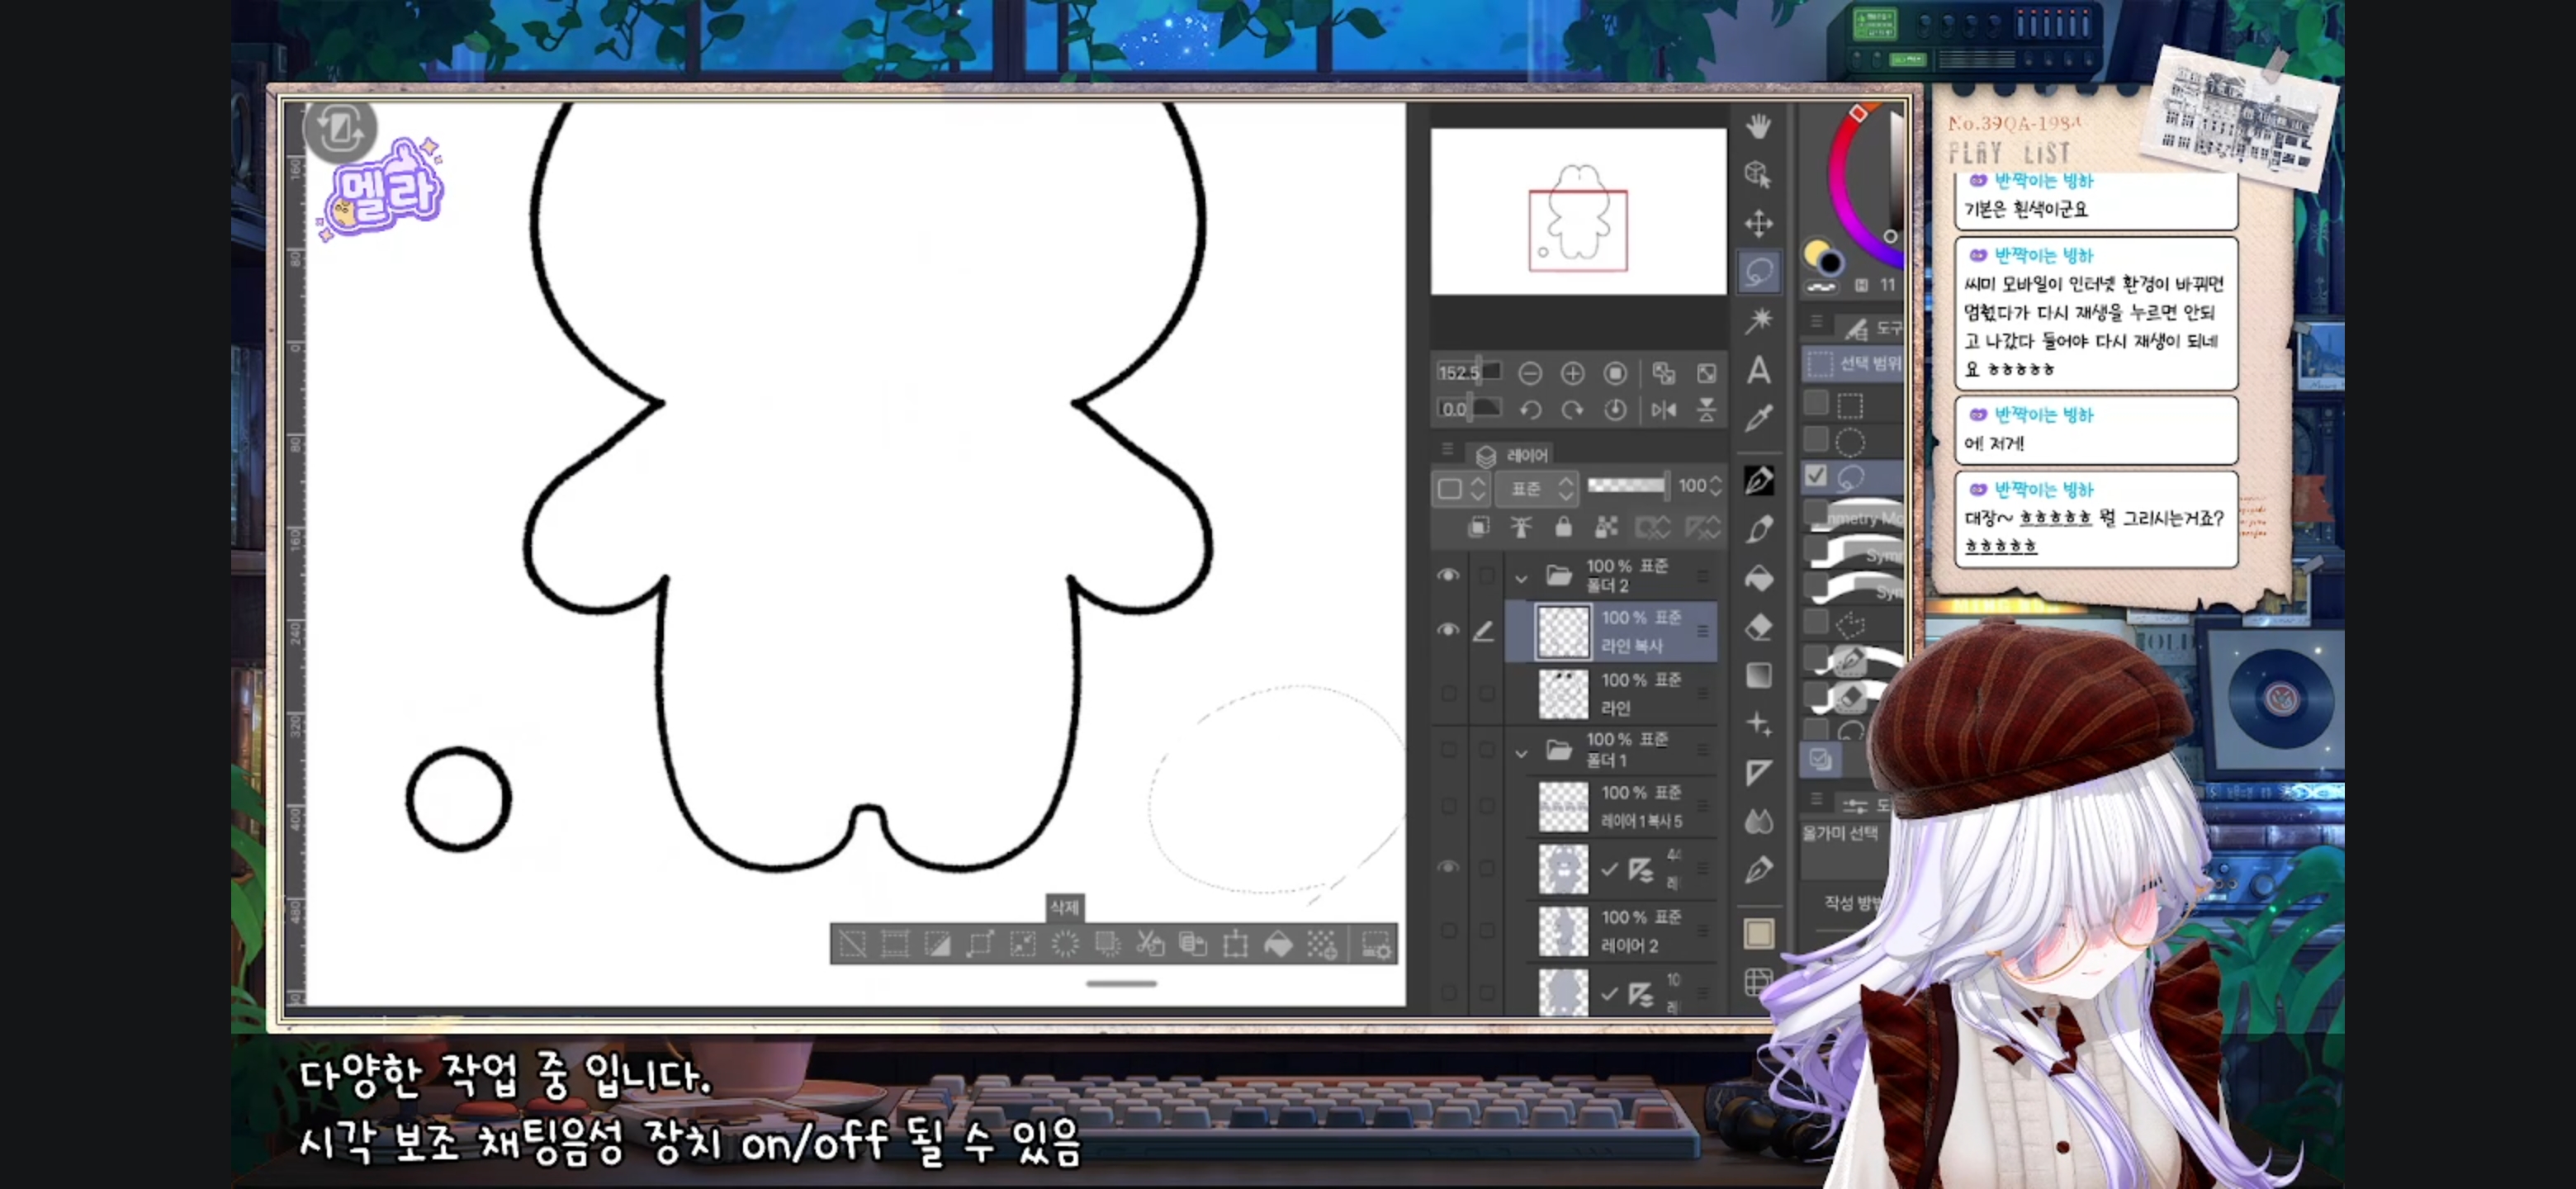
Task: Select the yellow sub color swatch
Action: pyautogui.click(x=1815, y=251)
